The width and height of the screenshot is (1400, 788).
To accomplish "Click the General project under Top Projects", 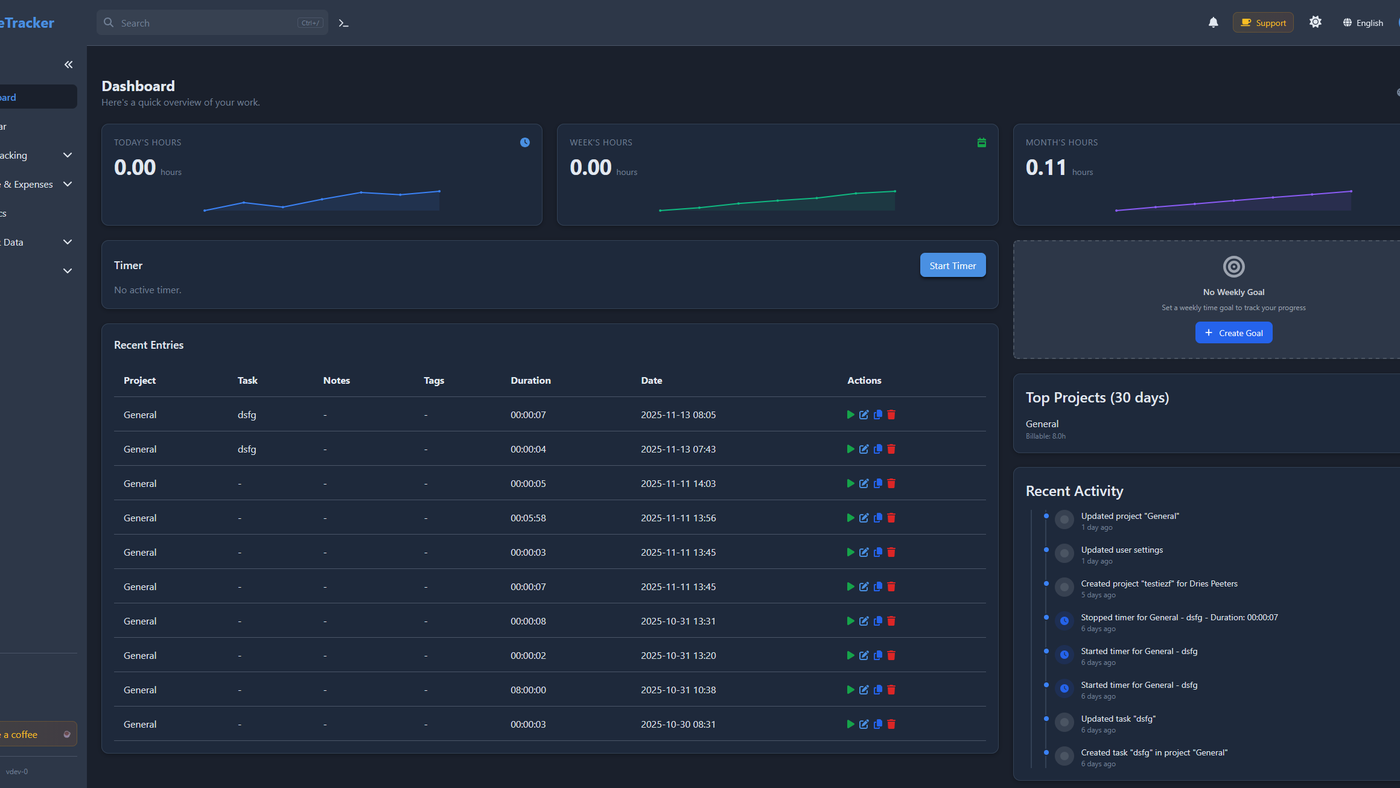I will [1042, 424].
